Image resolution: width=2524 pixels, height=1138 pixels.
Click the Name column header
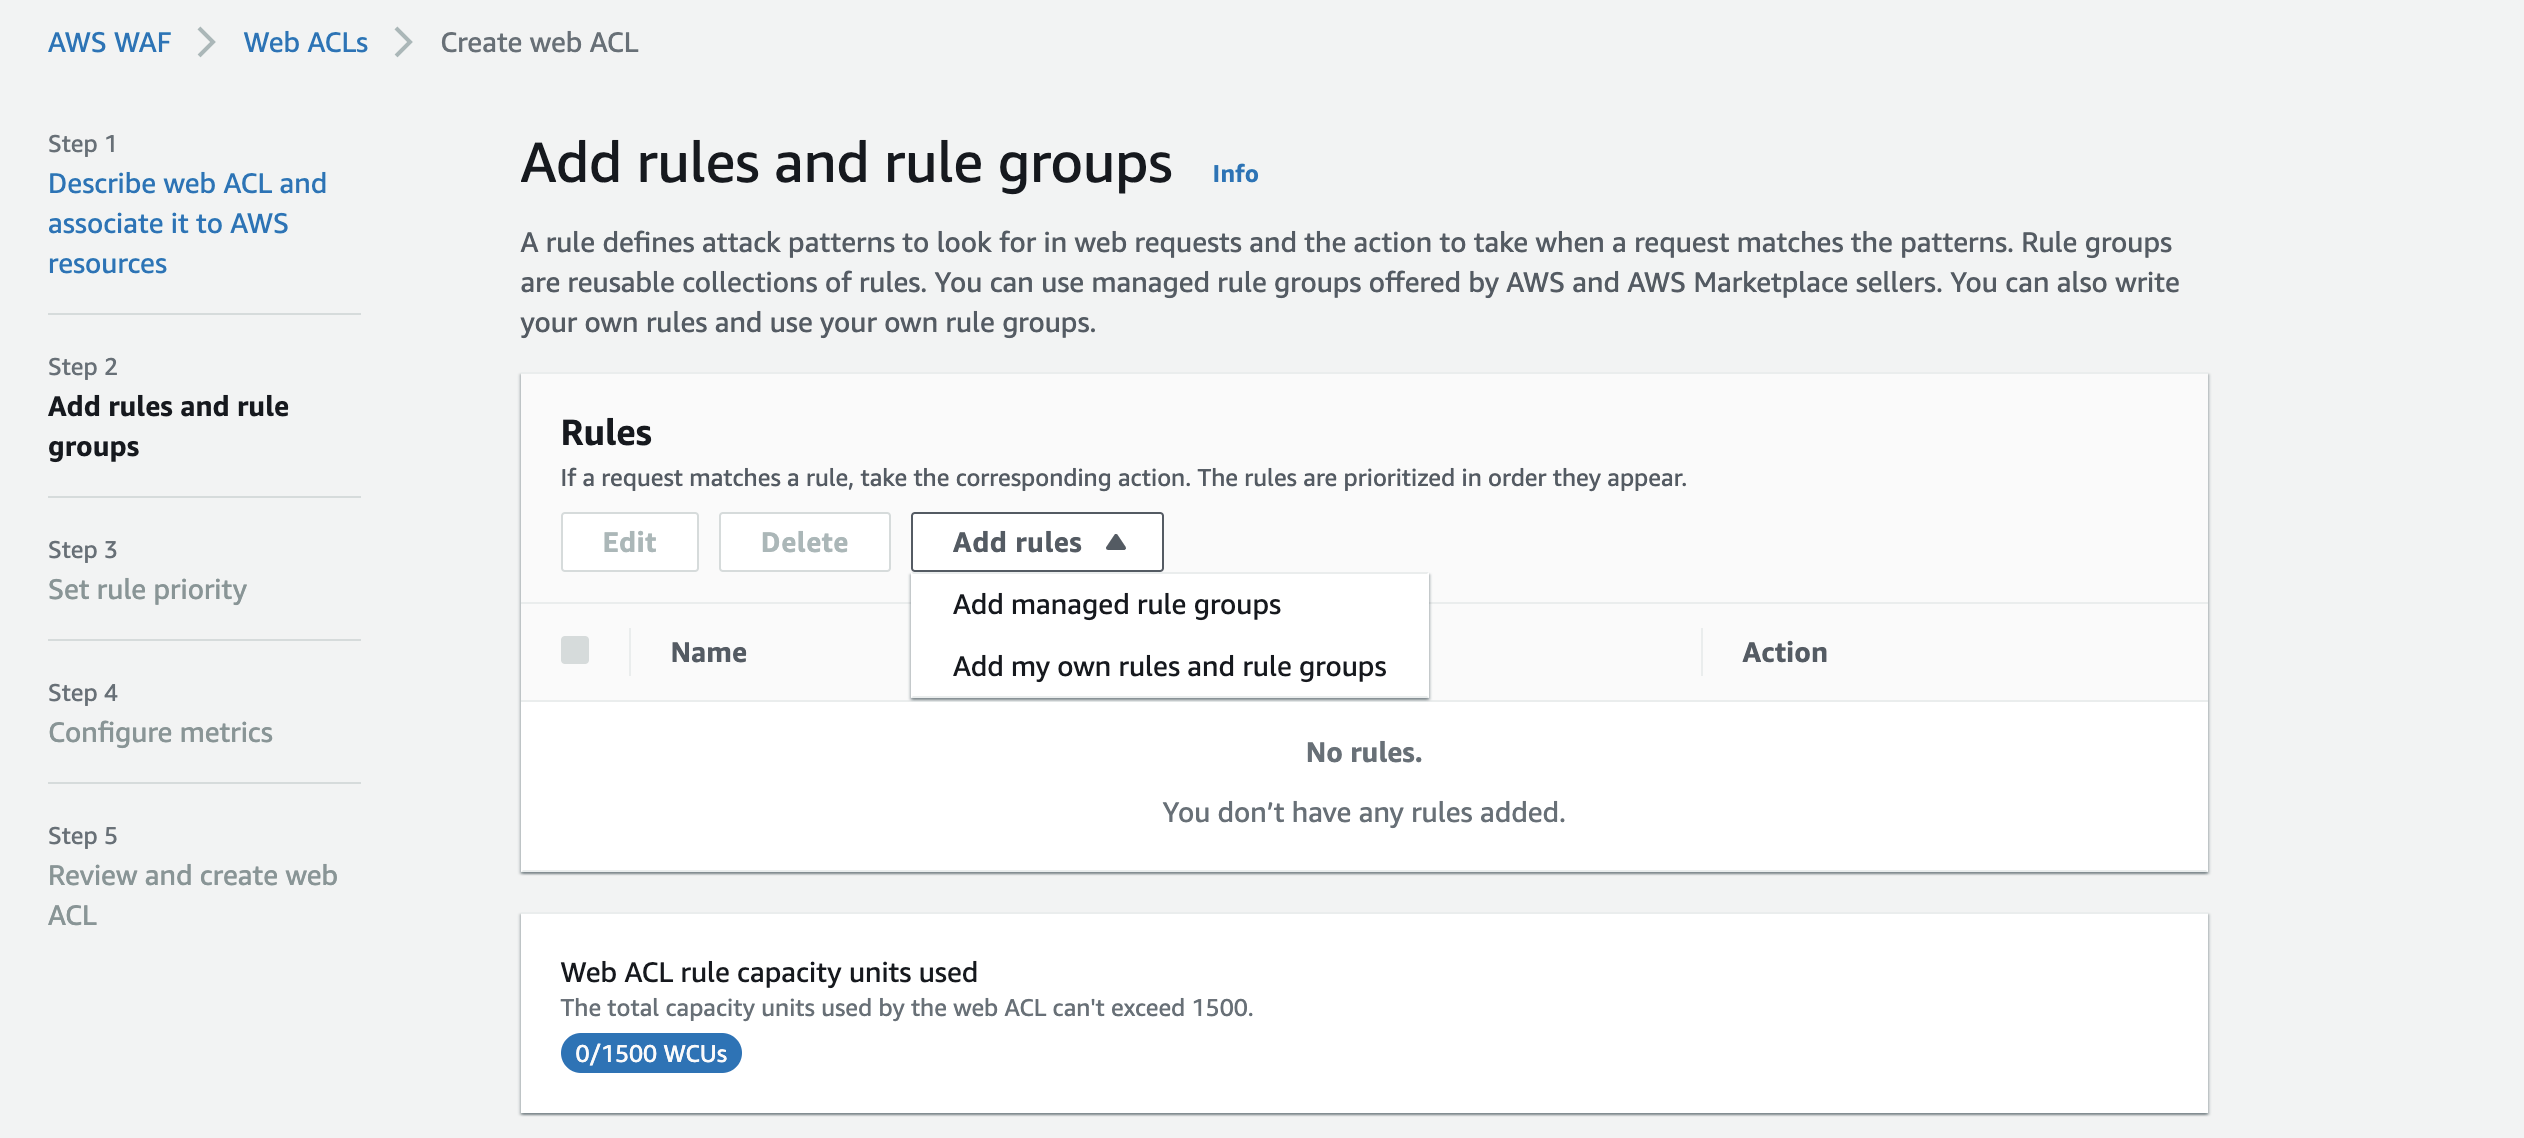click(708, 653)
